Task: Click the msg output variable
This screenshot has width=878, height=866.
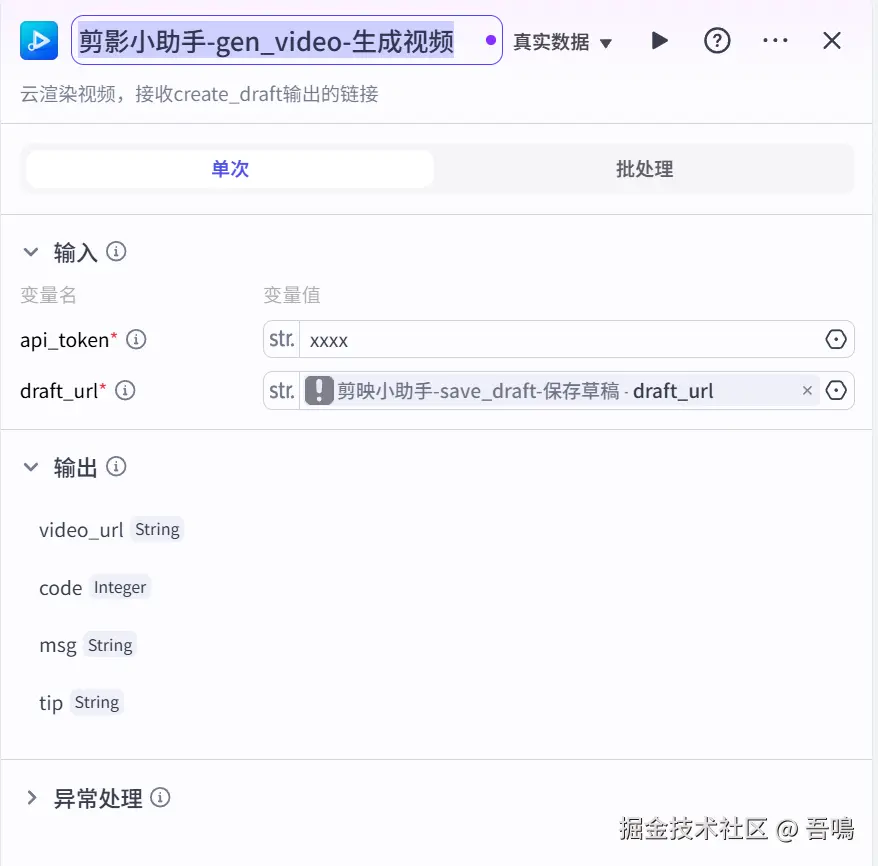Action: [x=58, y=645]
